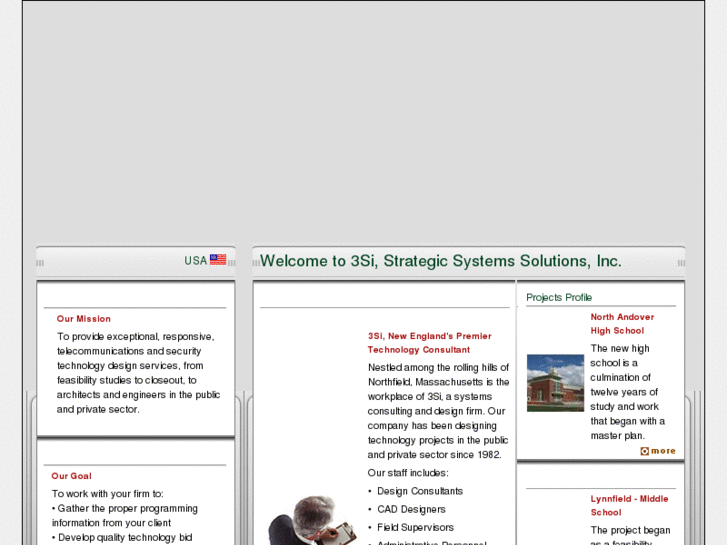Image resolution: width=727 pixels, height=545 pixels.
Task: Click 'Our staff includes:' text
Action: (x=408, y=473)
